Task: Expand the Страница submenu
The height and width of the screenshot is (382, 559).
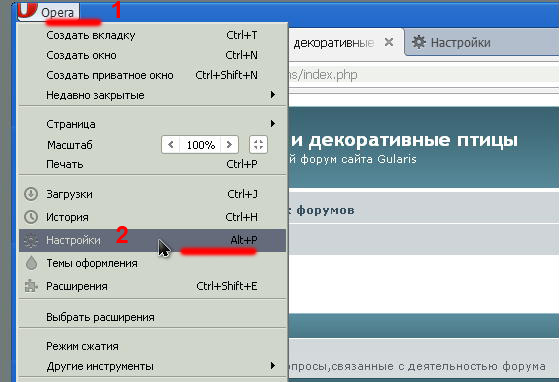Action: [x=153, y=124]
